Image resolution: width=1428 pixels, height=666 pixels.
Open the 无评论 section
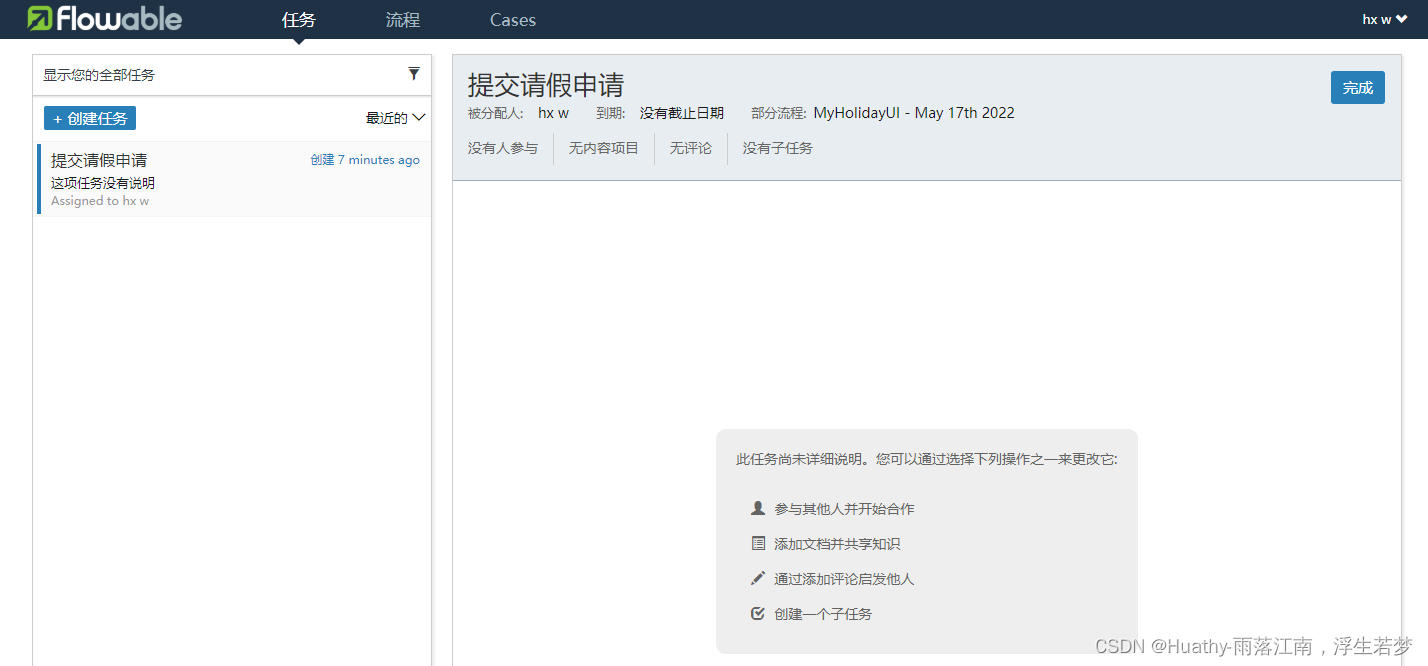pyautogui.click(x=691, y=148)
